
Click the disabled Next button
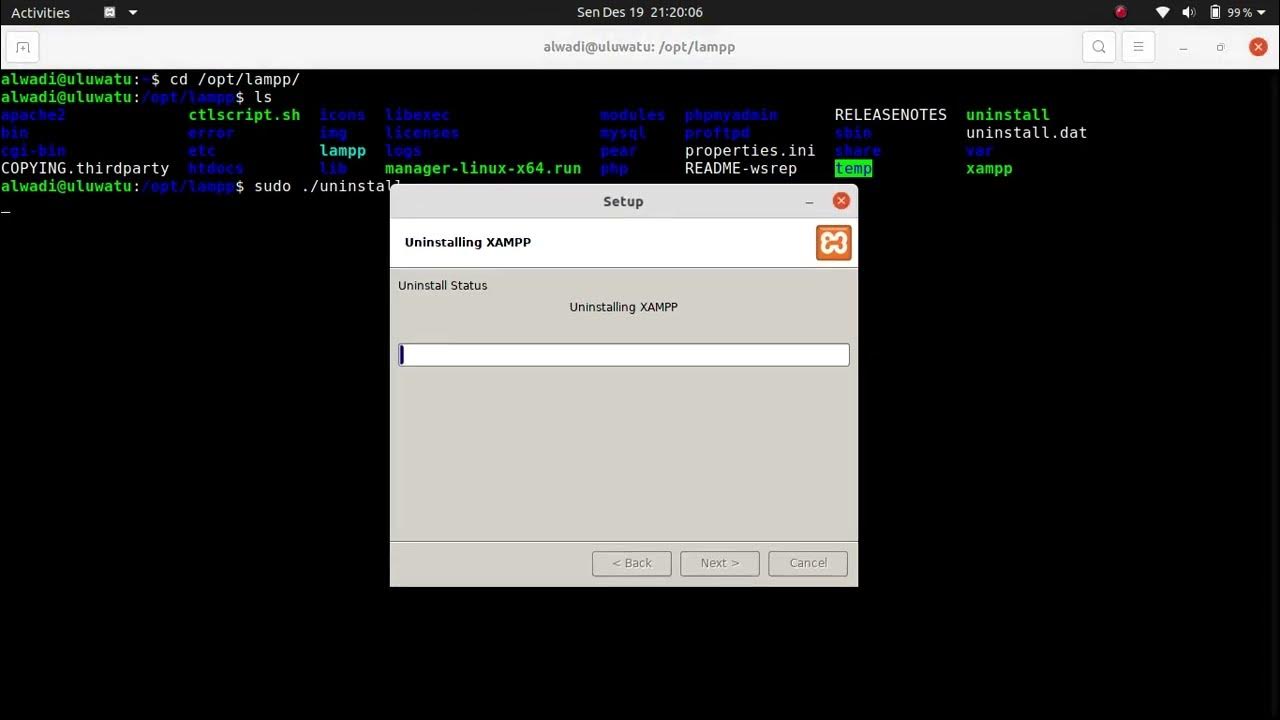tap(720, 563)
